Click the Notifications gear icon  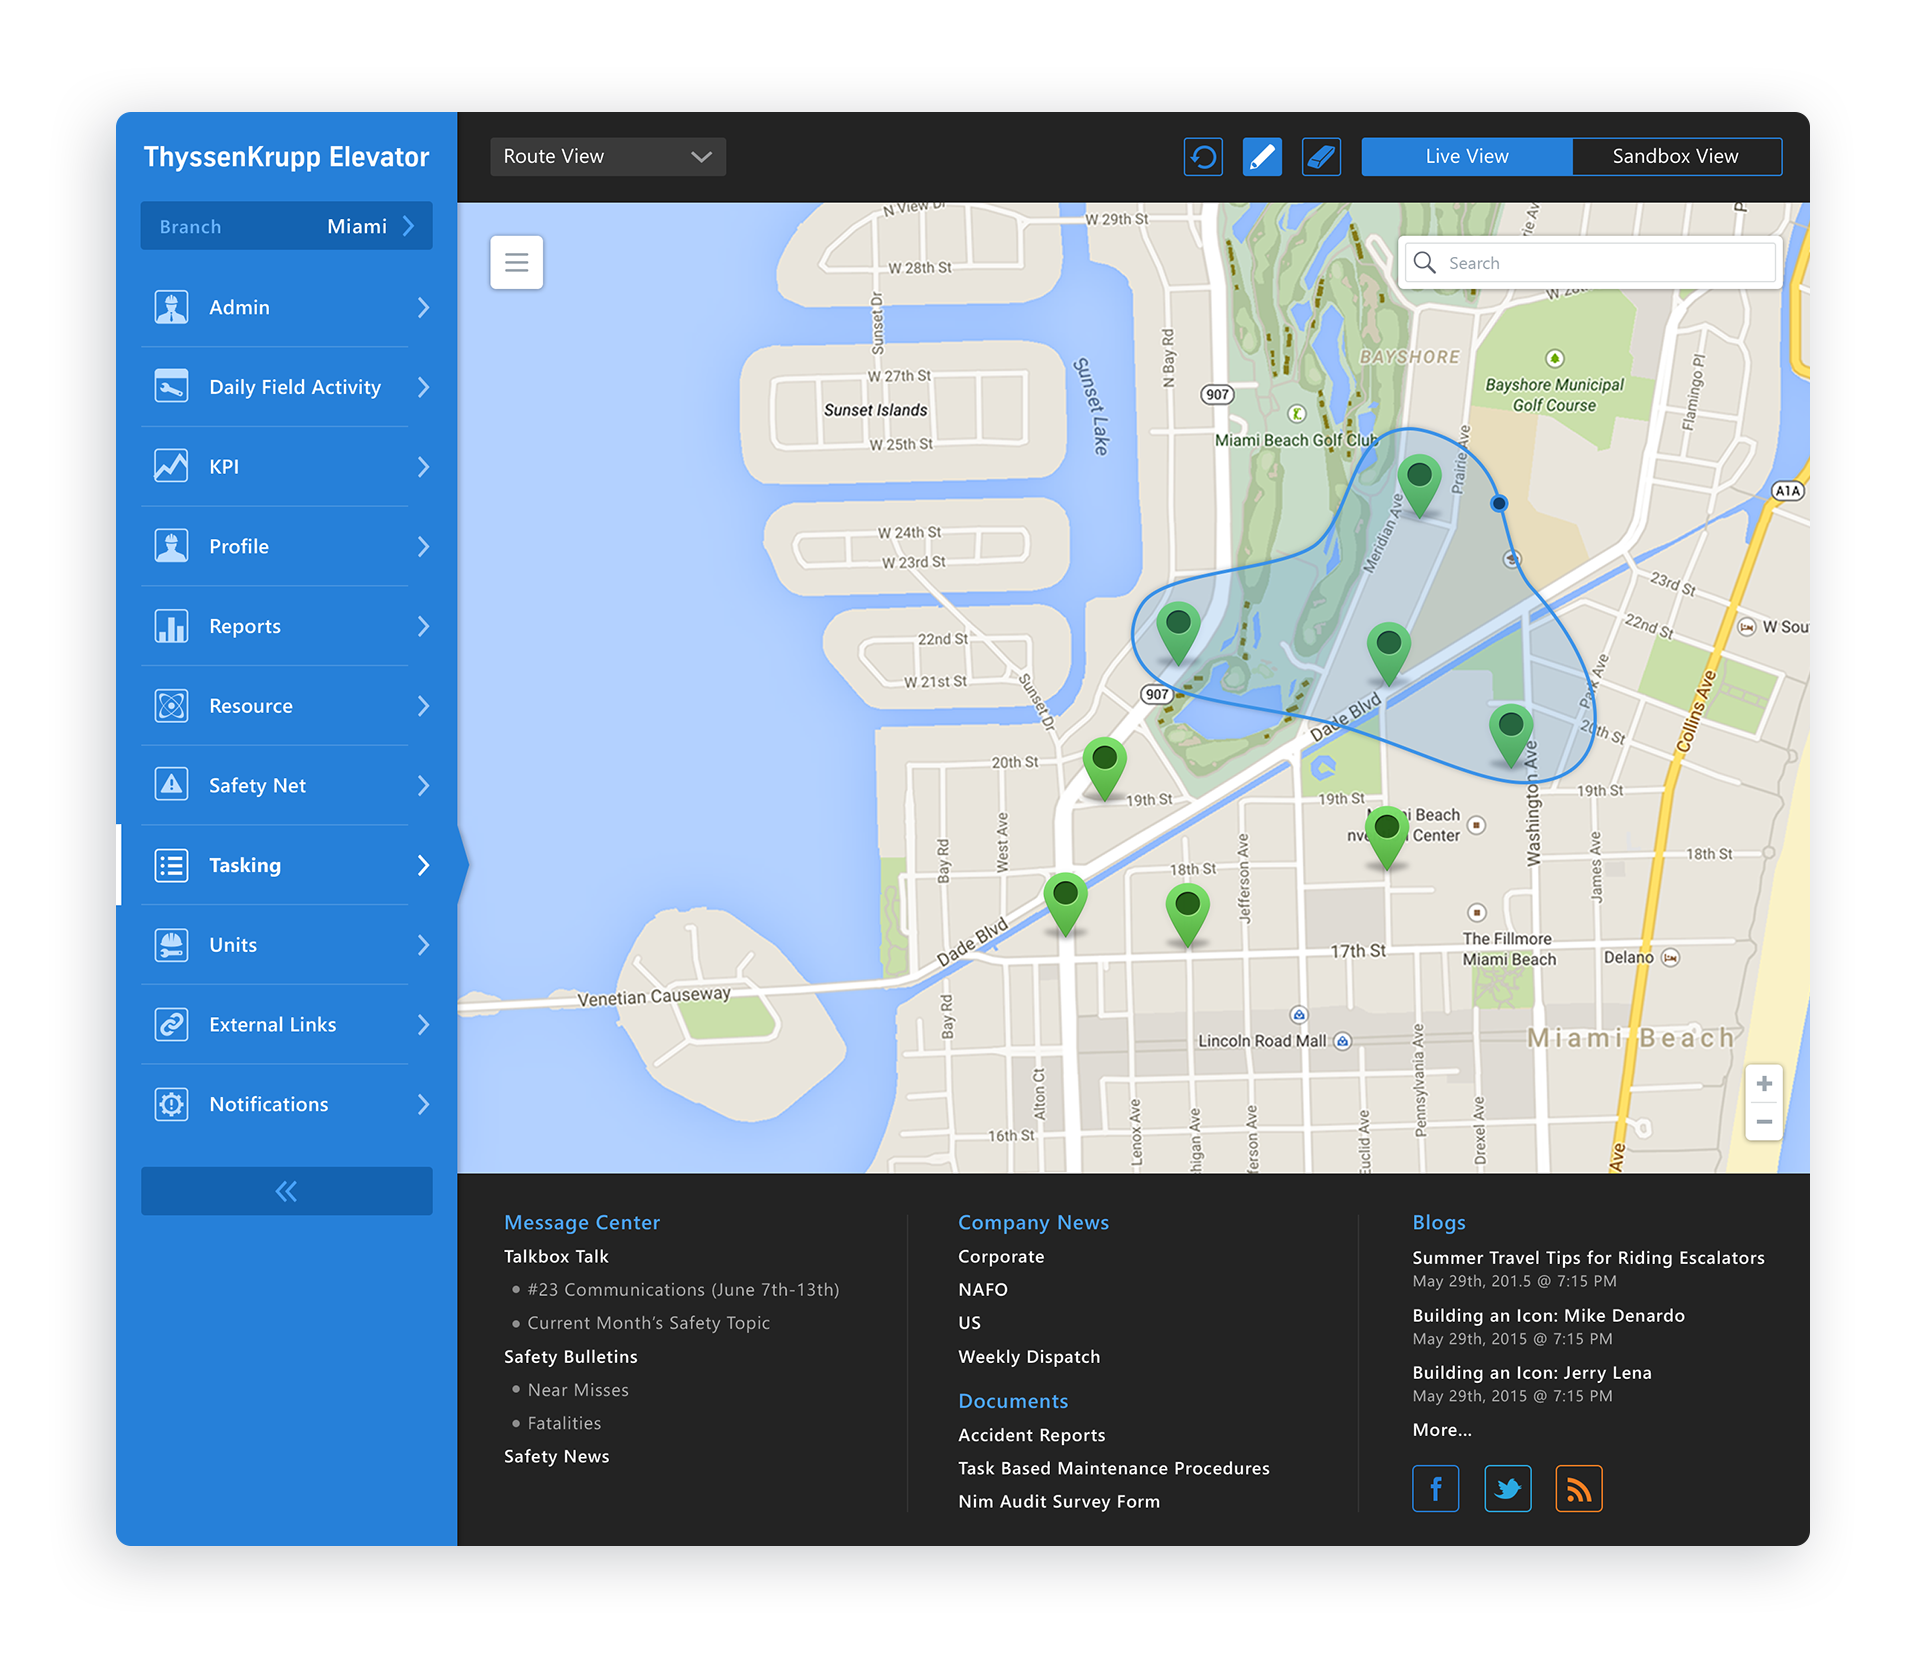coord(172,1104)
